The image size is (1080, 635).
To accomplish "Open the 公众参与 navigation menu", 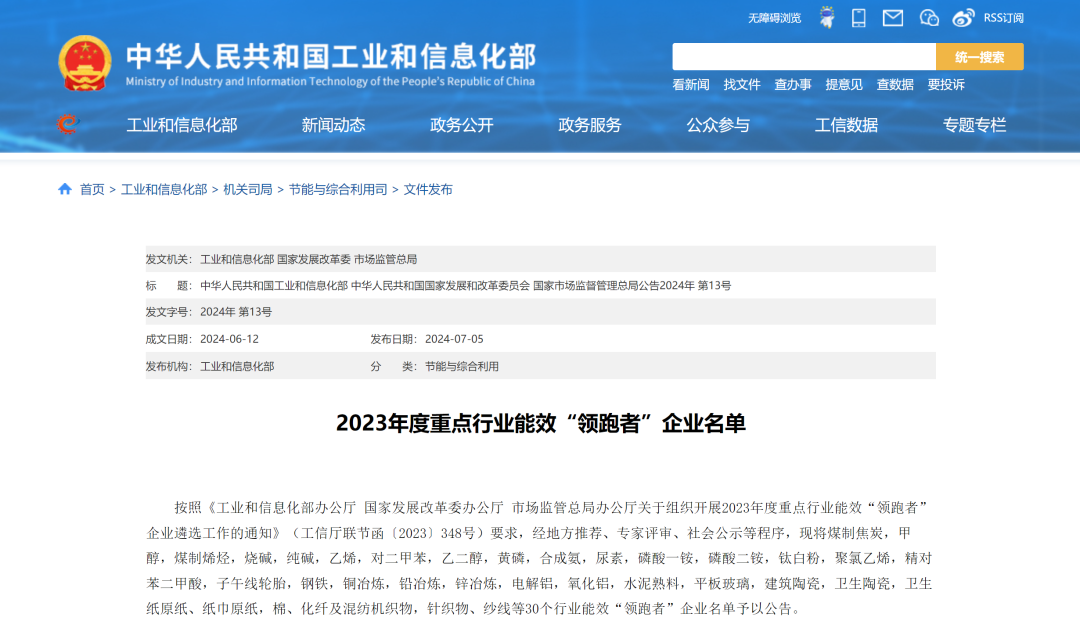I will point(717,125).
